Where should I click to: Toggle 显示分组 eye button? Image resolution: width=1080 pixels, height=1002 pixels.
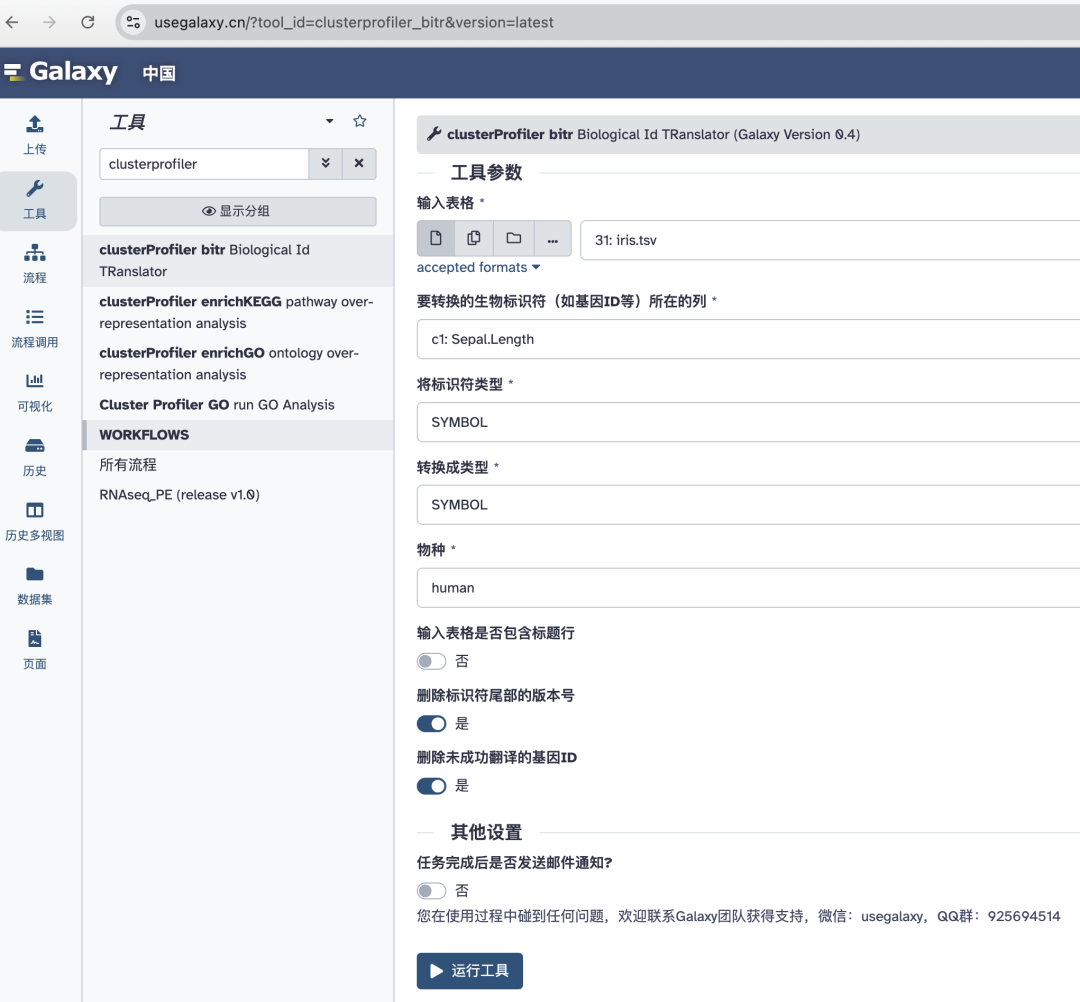click(x=238, y=211)
